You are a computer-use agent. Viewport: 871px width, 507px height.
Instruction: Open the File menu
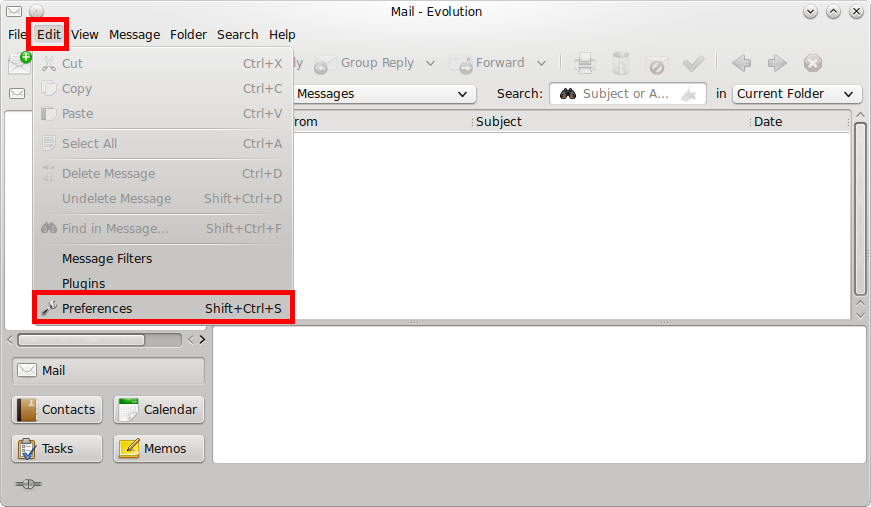(x=17, y=34)
